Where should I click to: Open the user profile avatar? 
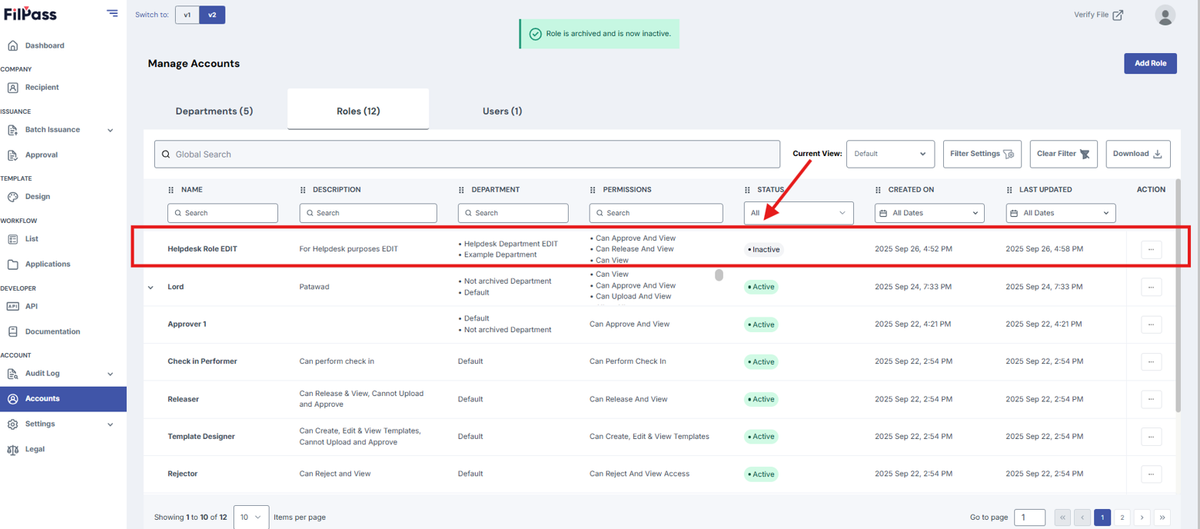click(x=1165, y=15)
